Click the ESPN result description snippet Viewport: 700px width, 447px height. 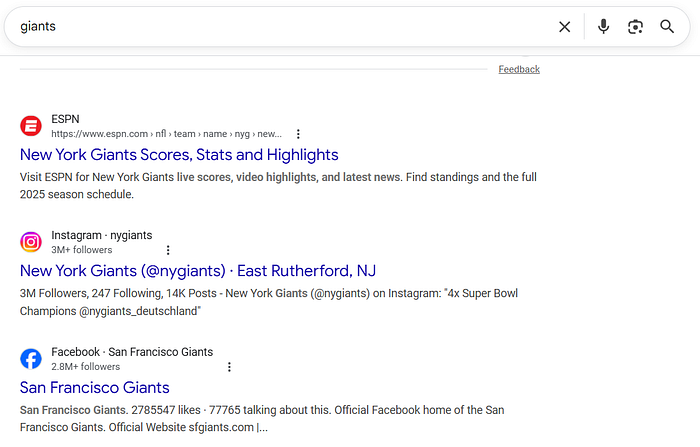[x=278, y=184]
